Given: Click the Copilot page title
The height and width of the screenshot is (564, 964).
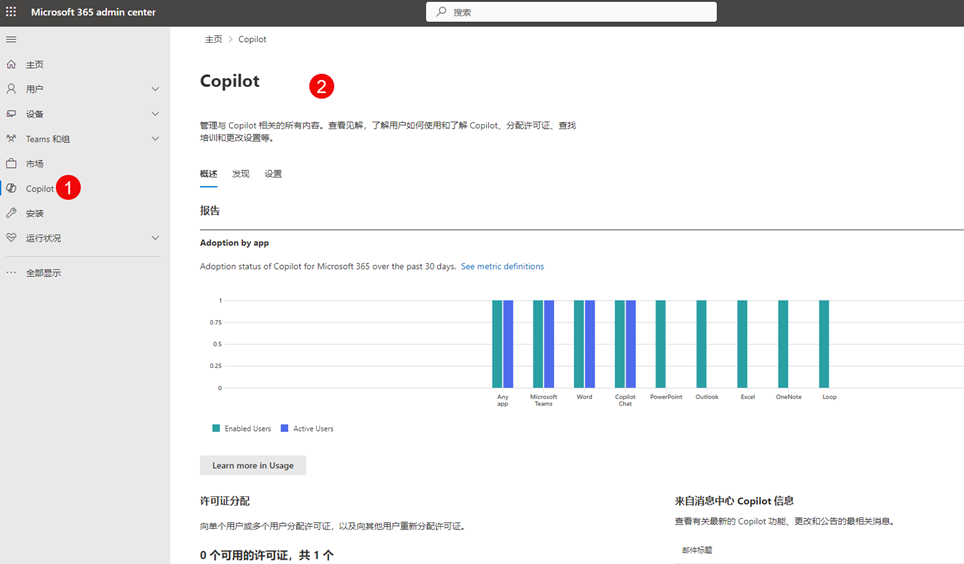Looking at the screenshot, I should click(x=230, y=81).
